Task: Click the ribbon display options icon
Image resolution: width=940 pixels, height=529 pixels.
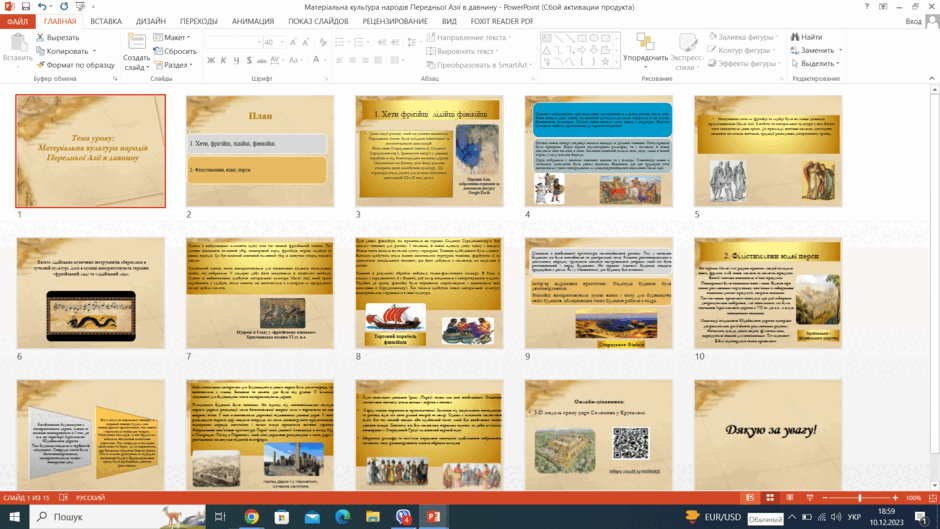Action: click(883, 7)
